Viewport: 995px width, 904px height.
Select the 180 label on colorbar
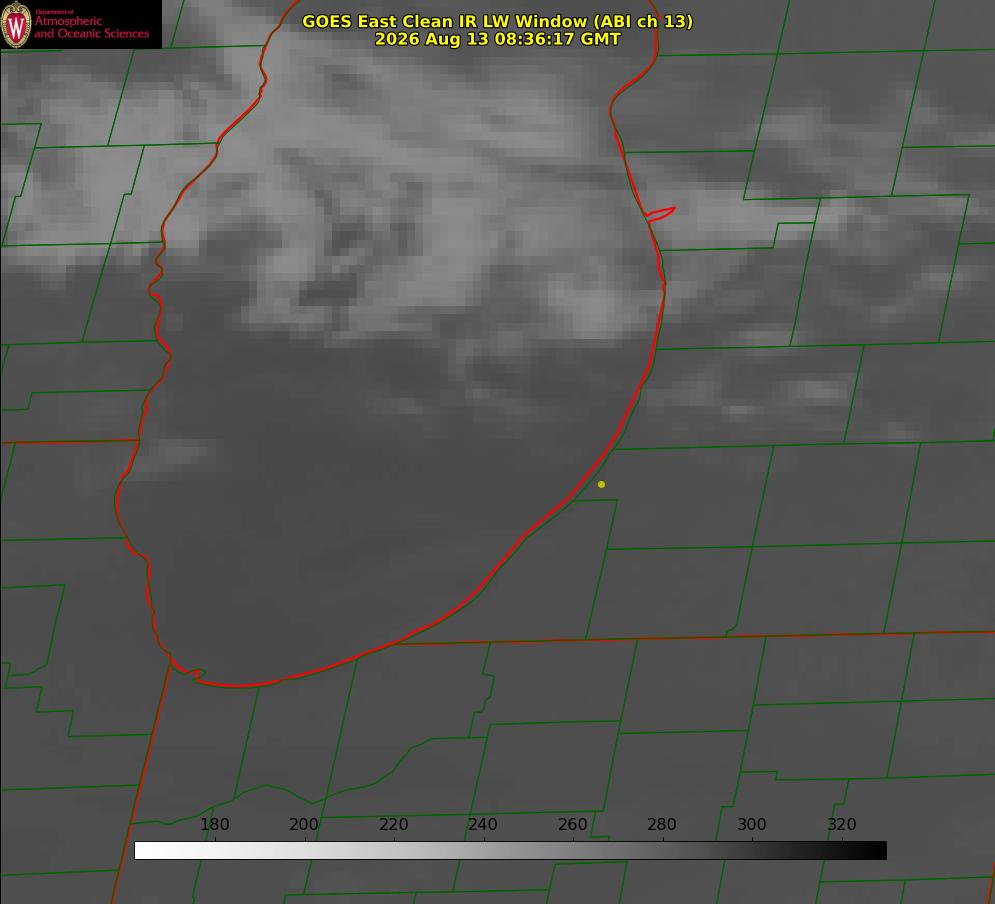pos(214,824)
